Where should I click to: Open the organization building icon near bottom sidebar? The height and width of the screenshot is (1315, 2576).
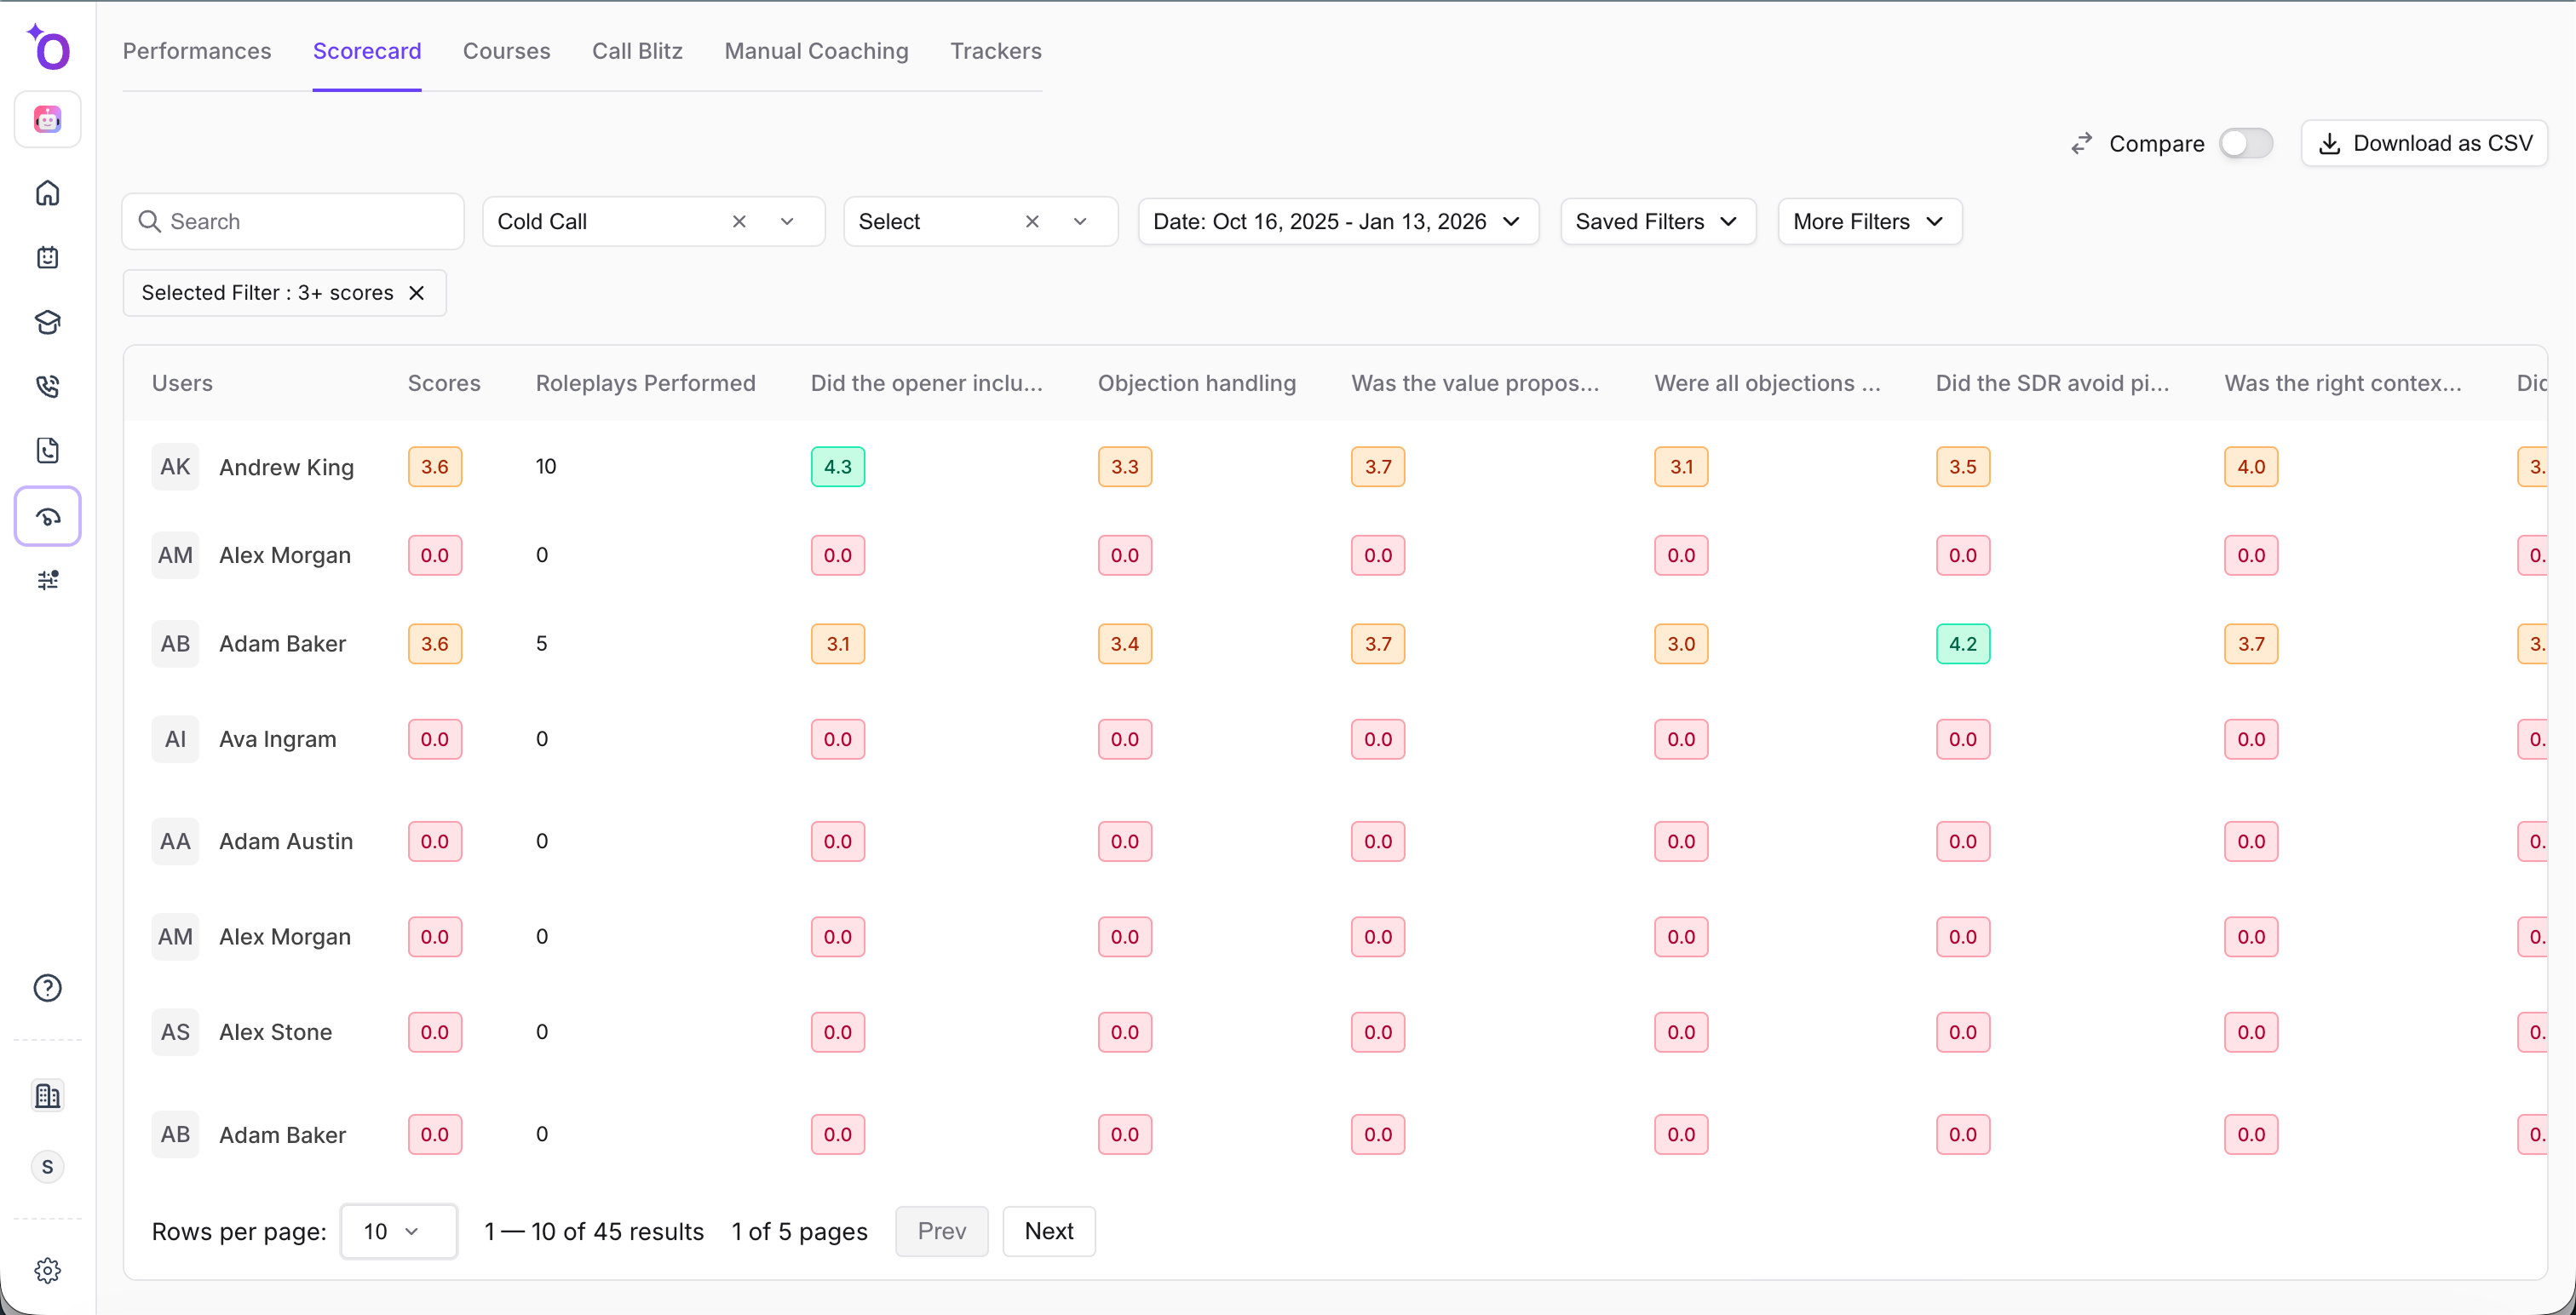[47, 1095]
